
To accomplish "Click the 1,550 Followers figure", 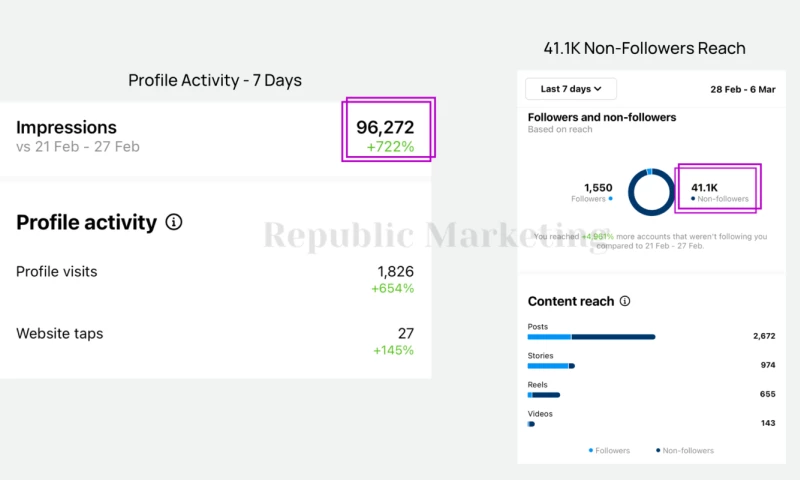I will [x=598, y=187].
